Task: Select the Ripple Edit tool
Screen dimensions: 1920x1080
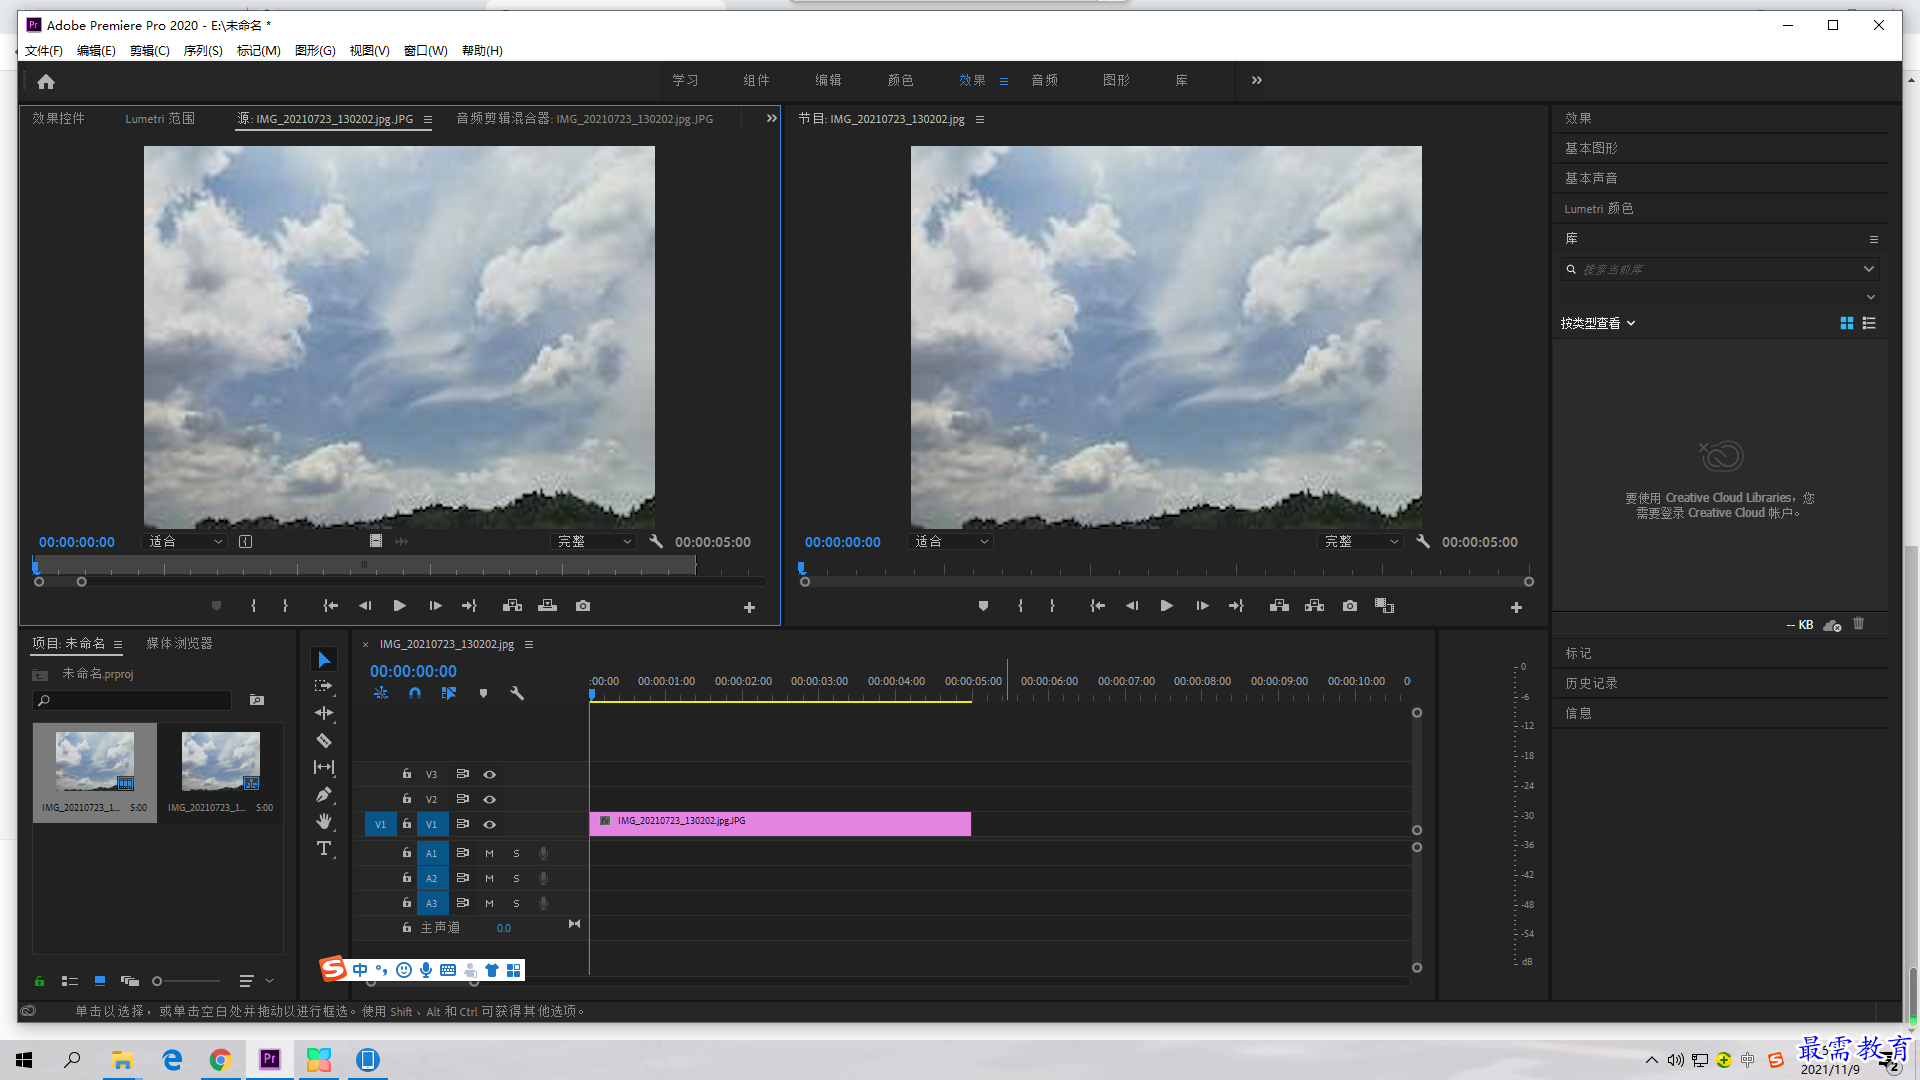Action: [x=324, y=713]
